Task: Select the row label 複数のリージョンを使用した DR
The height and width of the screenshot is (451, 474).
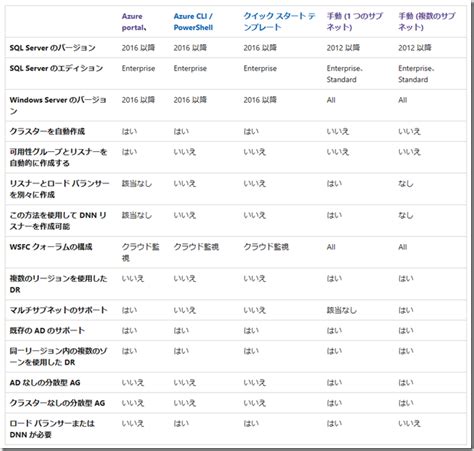Action: (x=58, y=284)
